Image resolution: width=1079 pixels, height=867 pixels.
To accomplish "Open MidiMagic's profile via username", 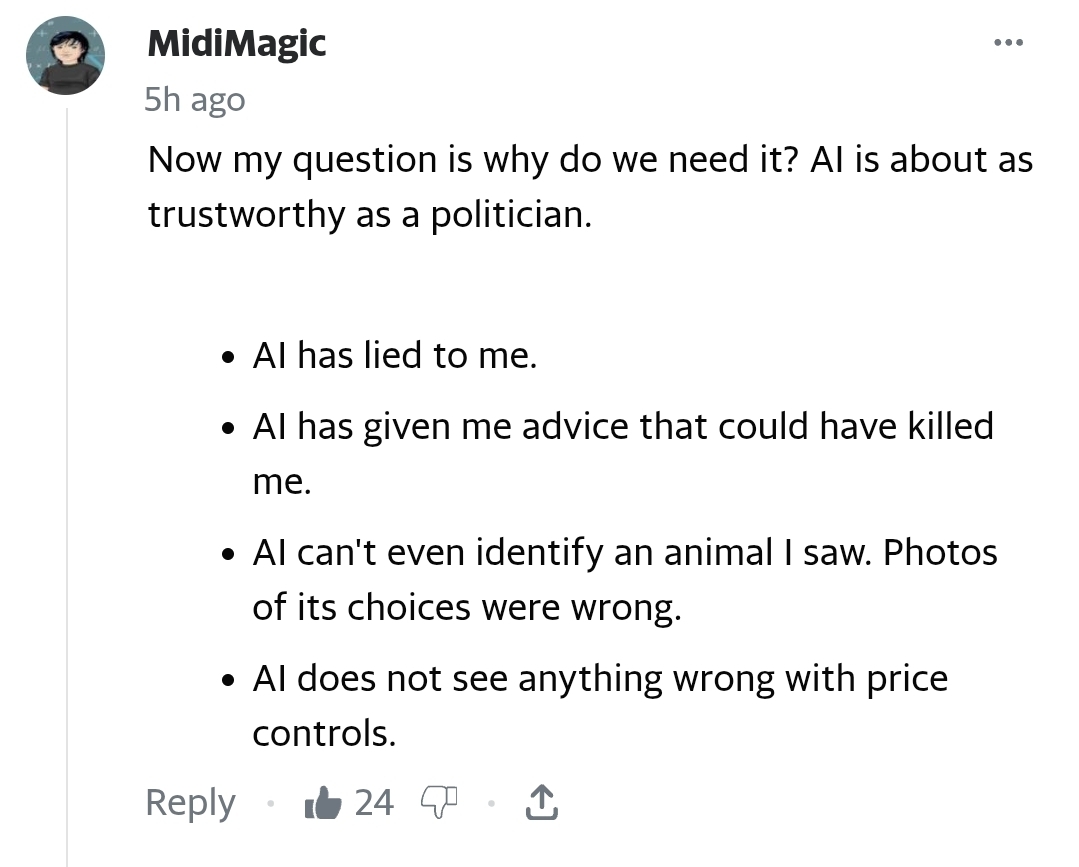I will [x=236, y=43].
